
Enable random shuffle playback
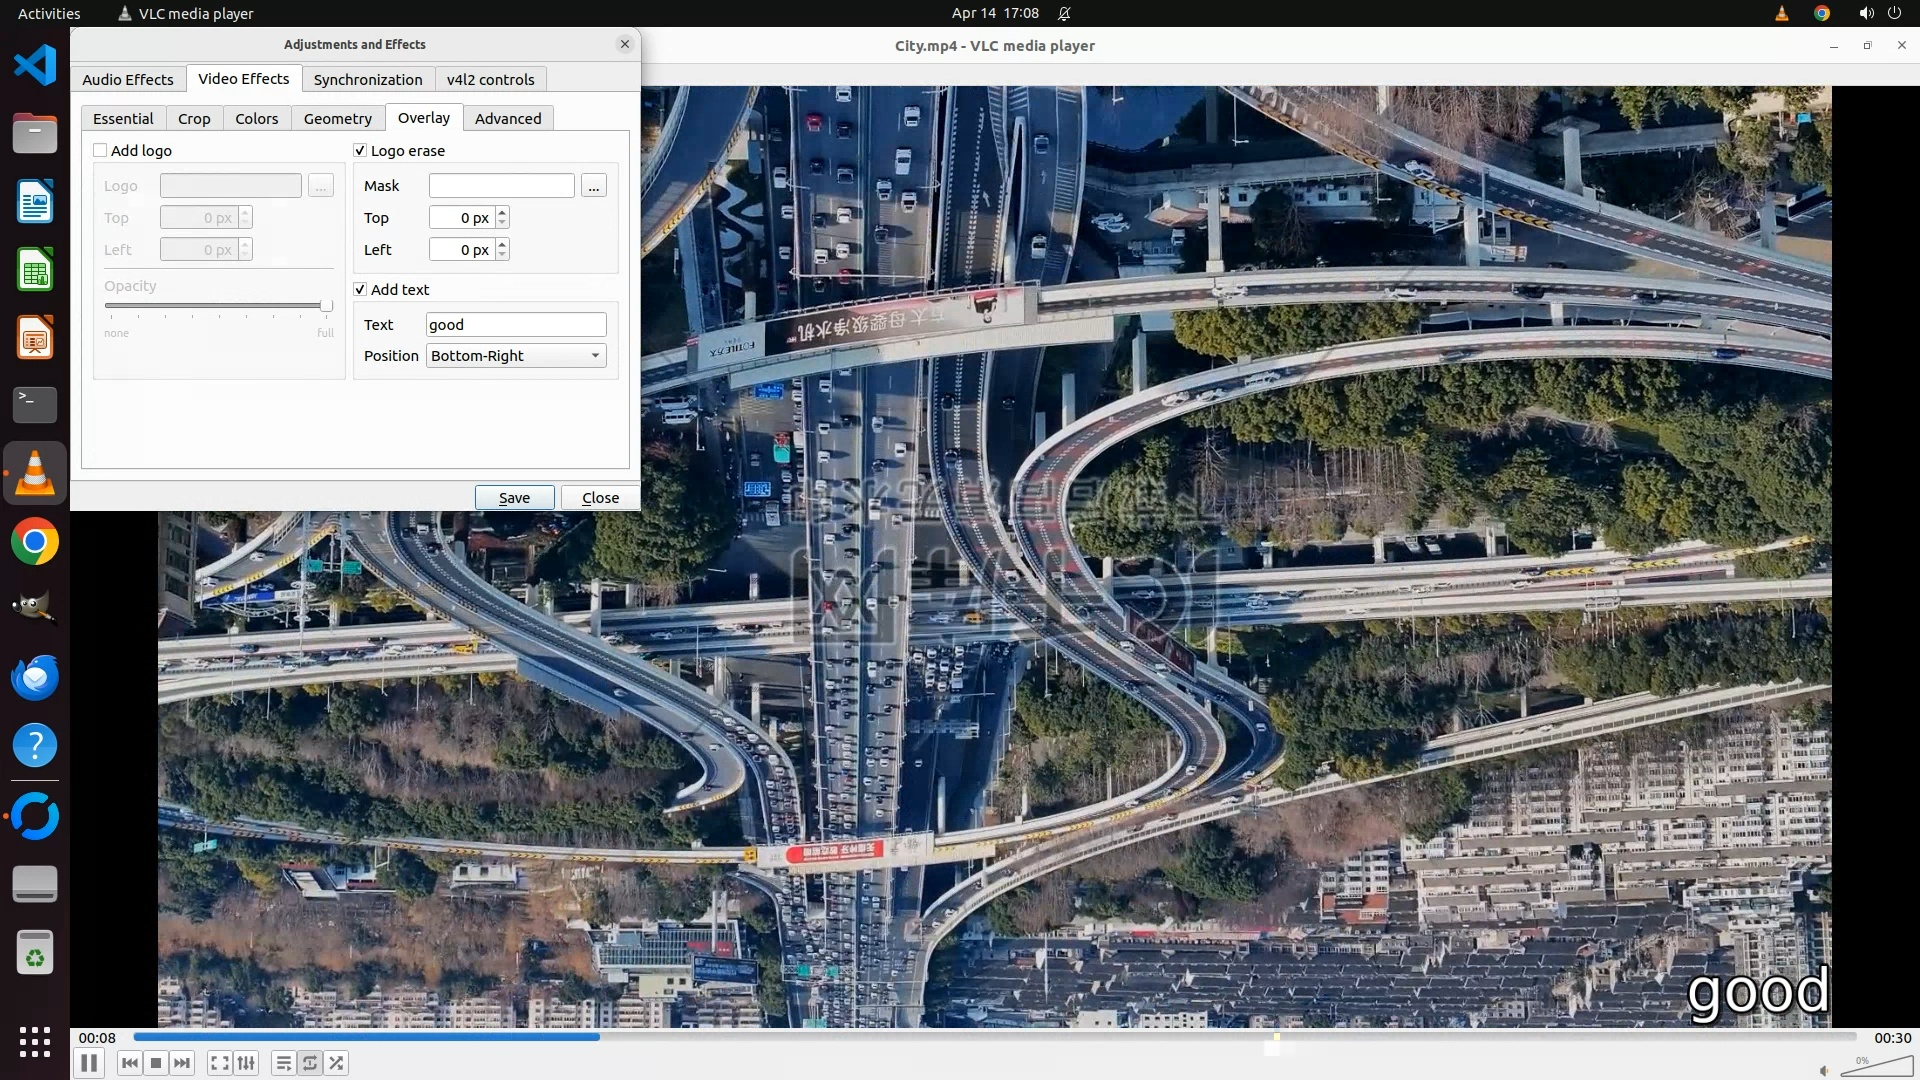337,1063
